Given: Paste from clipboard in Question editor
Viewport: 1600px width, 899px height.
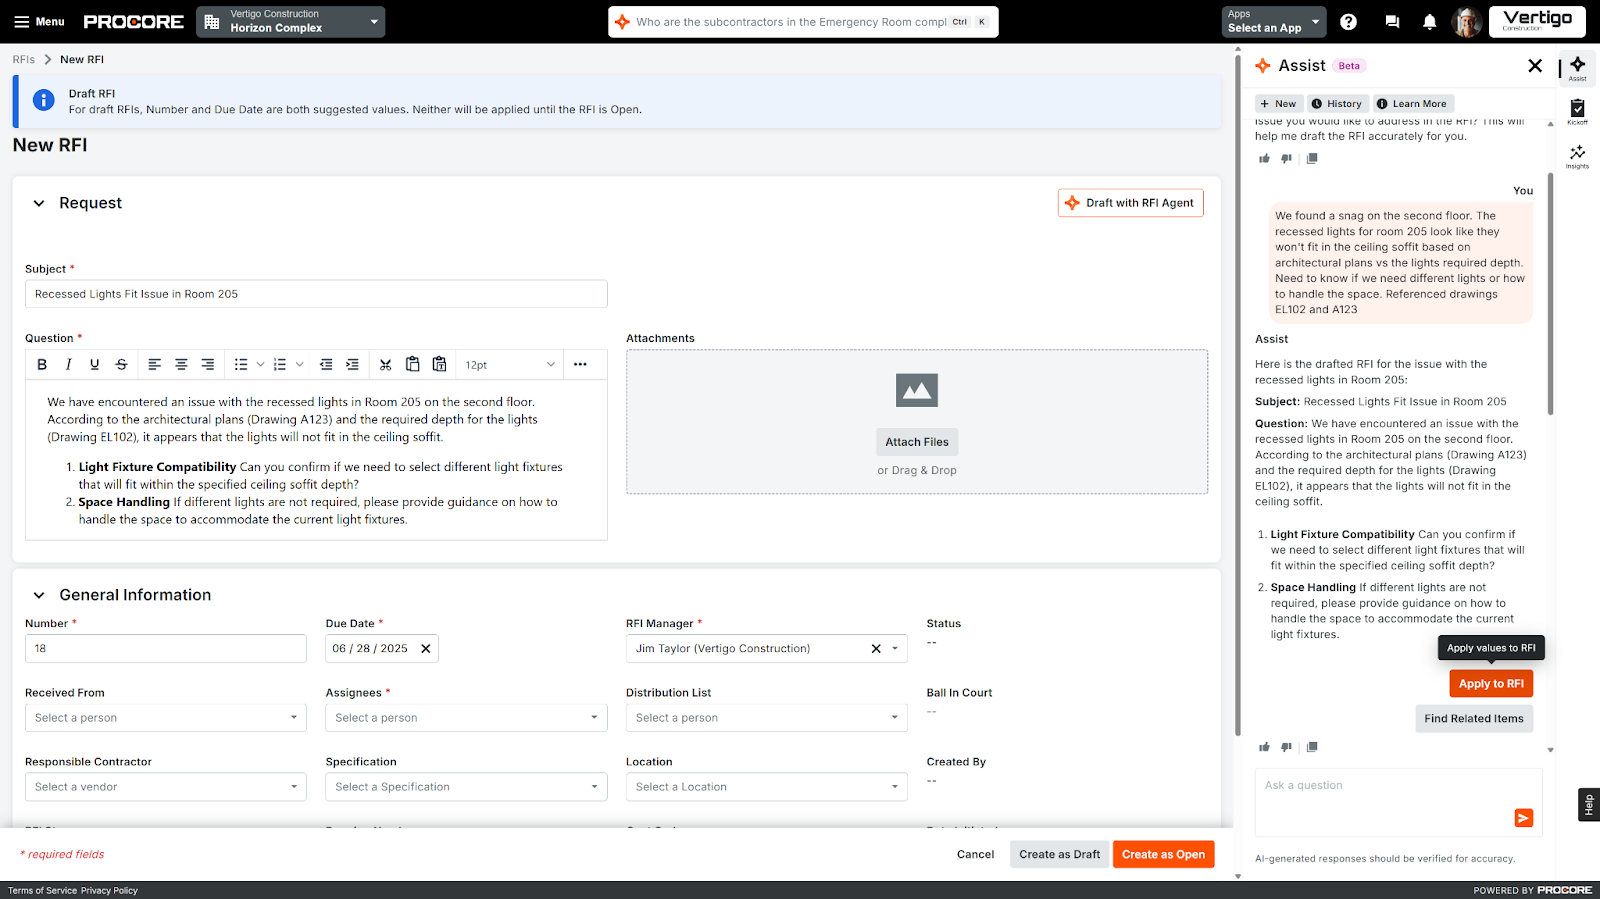Looking at the screenshot, I should click(412, 365).
